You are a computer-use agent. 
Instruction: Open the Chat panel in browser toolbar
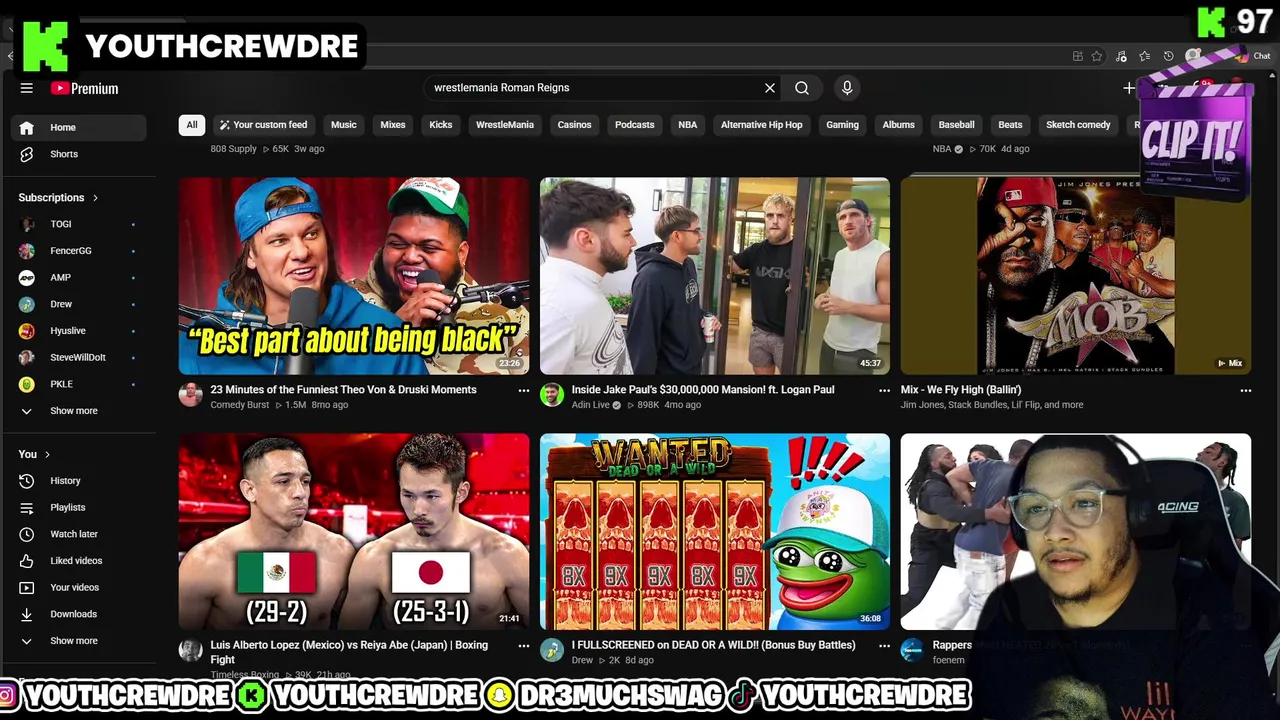(x=1254, y=56)
